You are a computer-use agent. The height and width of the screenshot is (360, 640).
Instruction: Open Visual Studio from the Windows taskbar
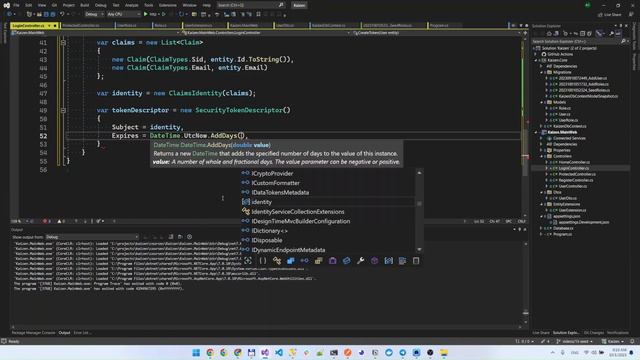point(265,352)
